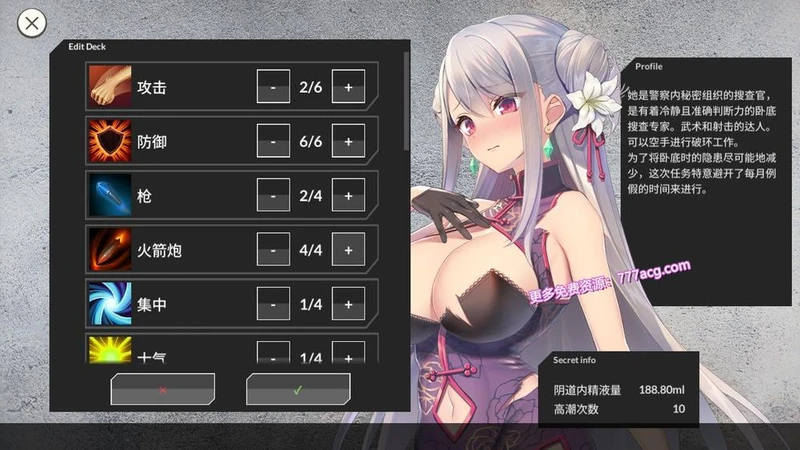Click the 4/4 count for 火箭炮
The height and width of the screenshot is (450, 800).
(311, 250)
